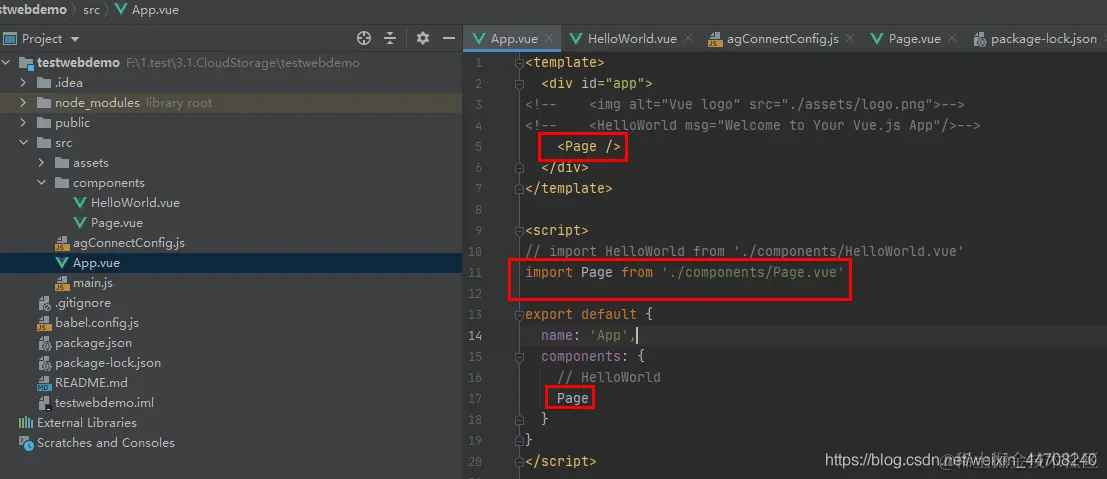The height and width of the screenshot is (479, 1107).
Task: Click the markdown icon of README.md
Action: 44,383
